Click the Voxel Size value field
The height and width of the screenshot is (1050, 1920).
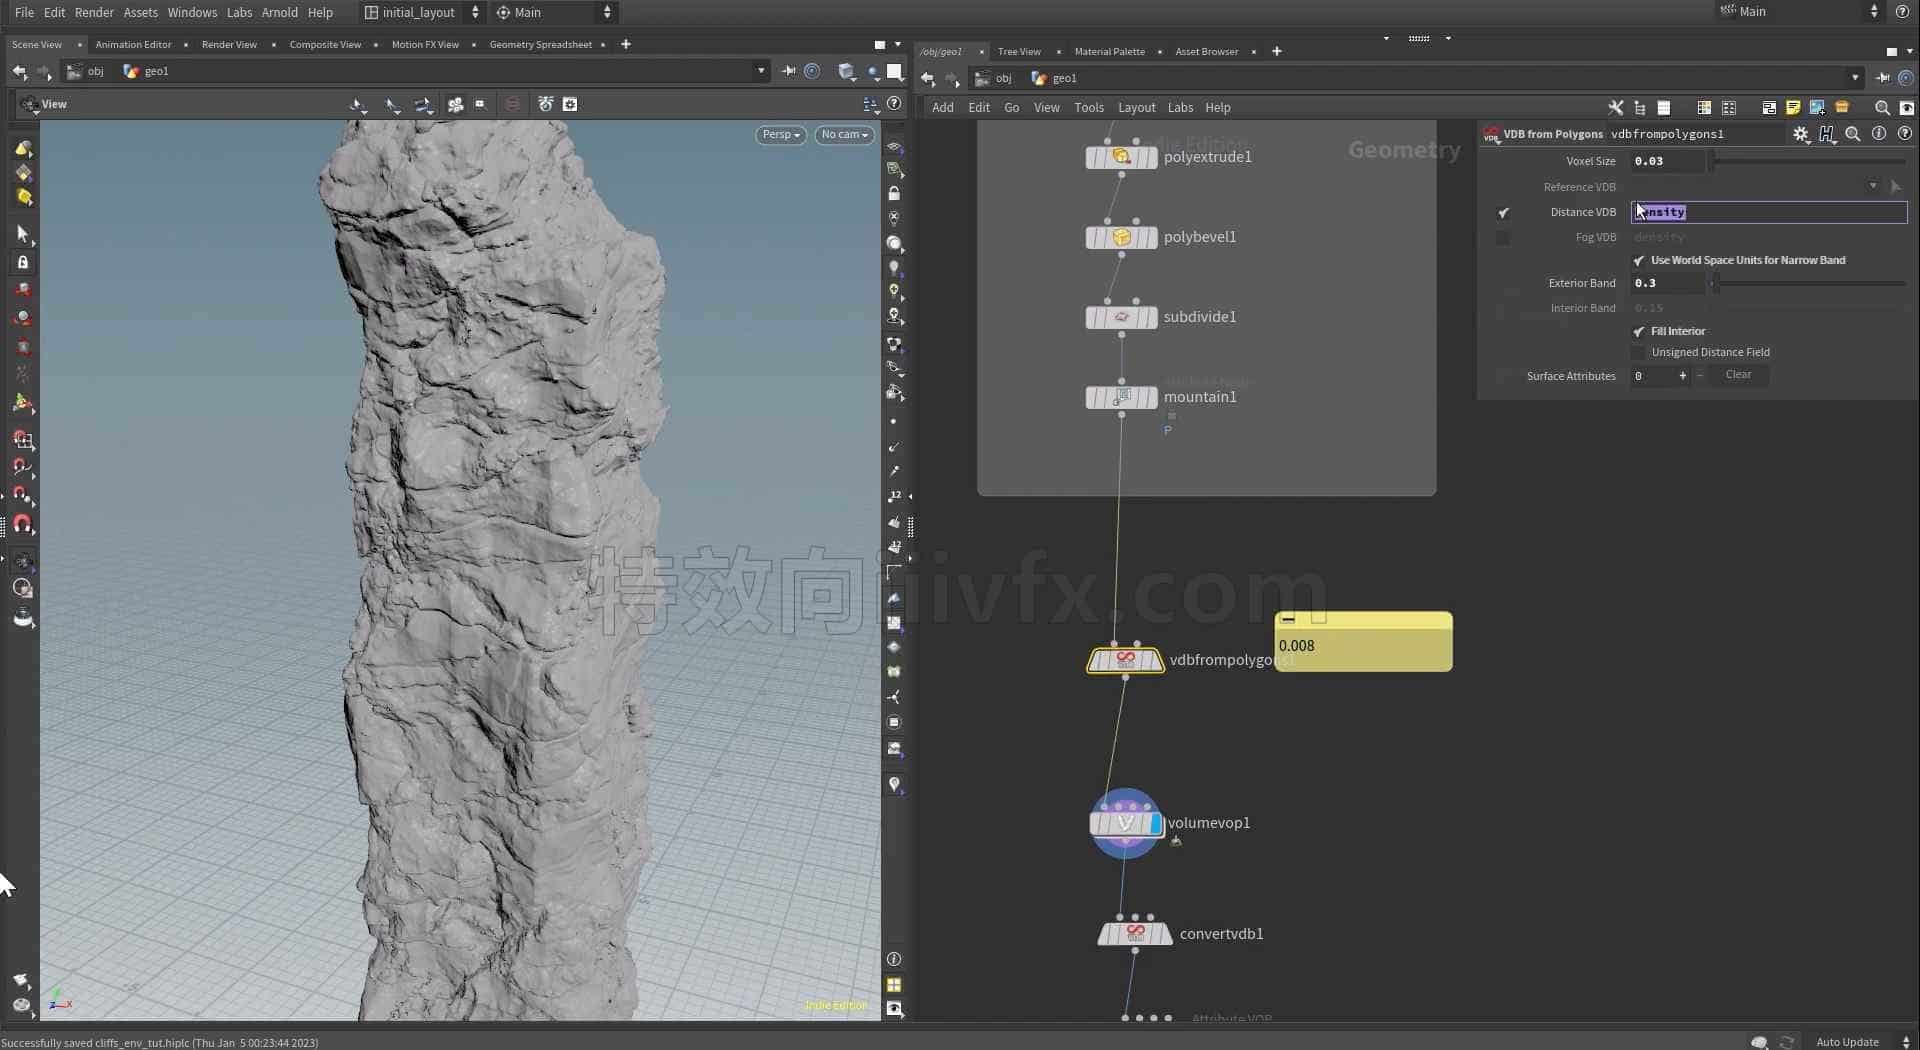click(x=1667, y=161)
